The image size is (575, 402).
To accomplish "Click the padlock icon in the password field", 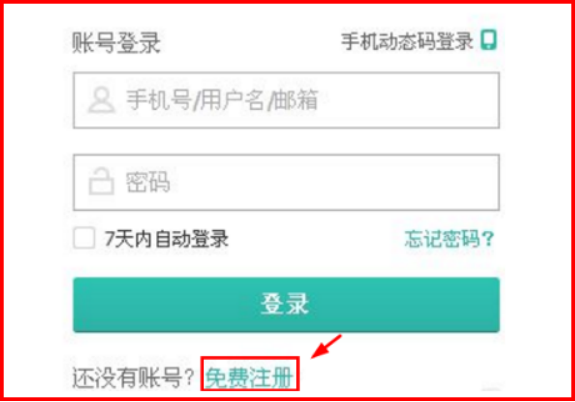I will point(101,181).
